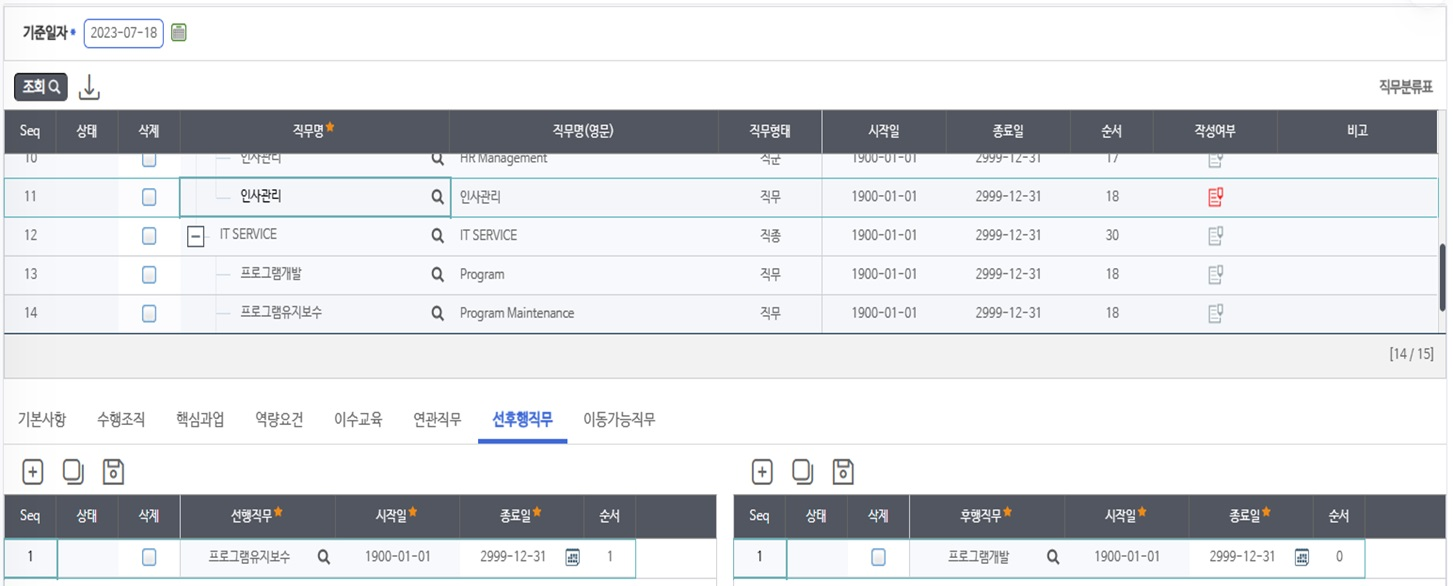Image resolution: width=1453 pixels, height=586 pixels.
Task: Collapse the IT SERVICE tree node
Action: [x=196, y=236]
